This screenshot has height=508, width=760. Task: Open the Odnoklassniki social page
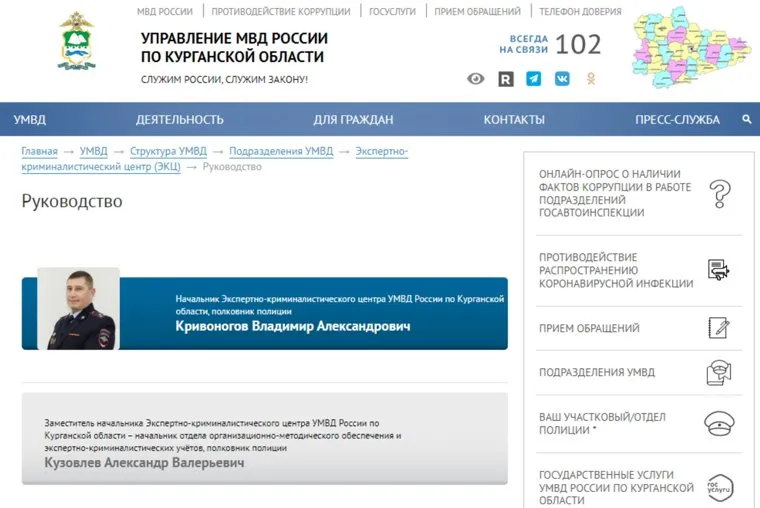click(x=591, y=79)
